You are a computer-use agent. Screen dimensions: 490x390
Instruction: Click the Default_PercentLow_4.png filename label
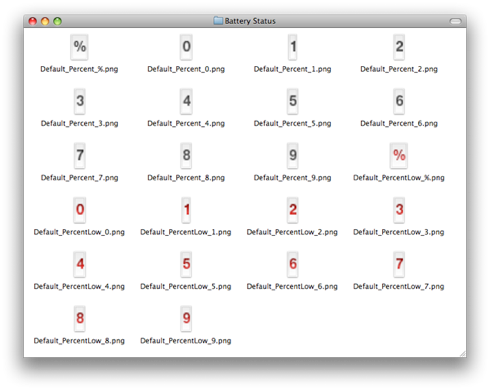click(x=79, y=286)
